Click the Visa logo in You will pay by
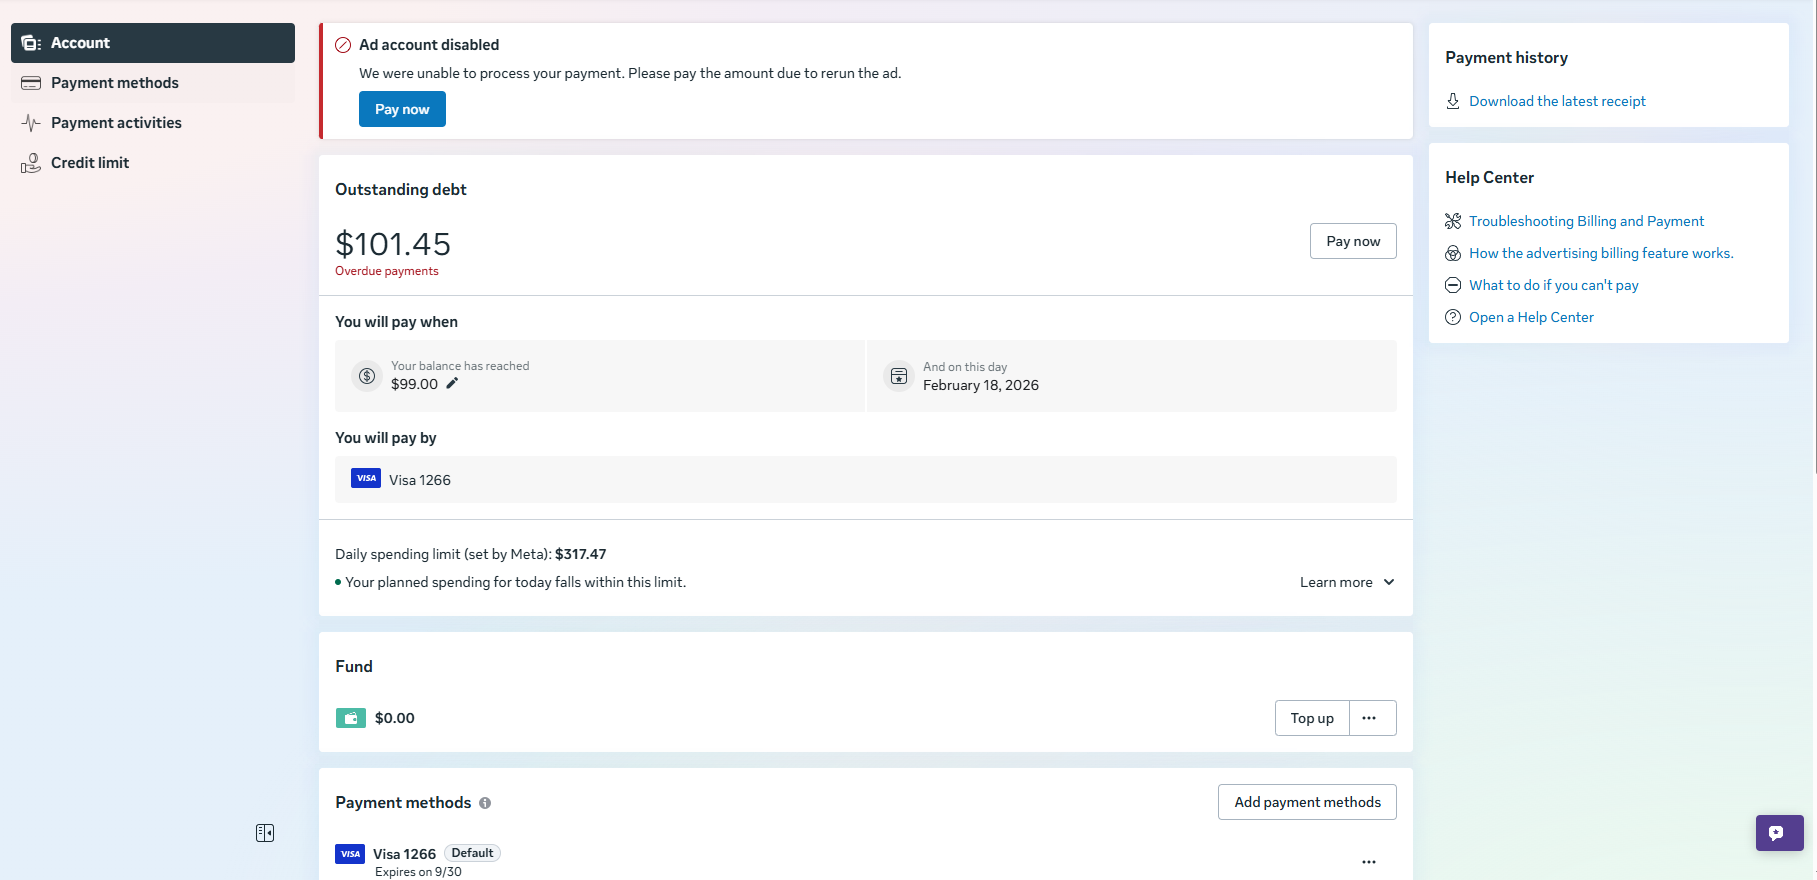This screenshot has width=1817, height=880. tap(366, 478)
